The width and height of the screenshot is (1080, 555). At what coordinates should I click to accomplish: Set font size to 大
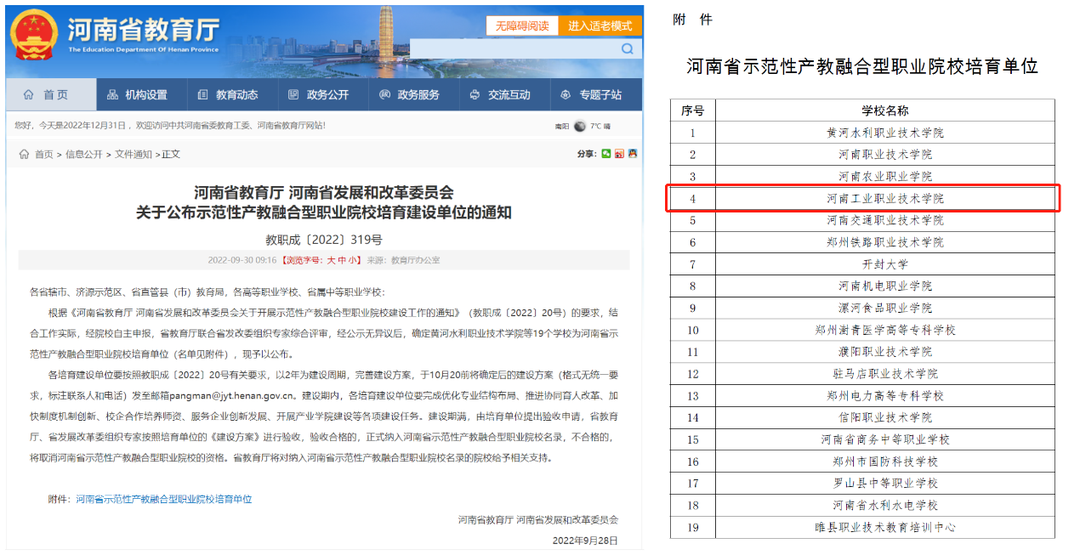coord(331,260)
